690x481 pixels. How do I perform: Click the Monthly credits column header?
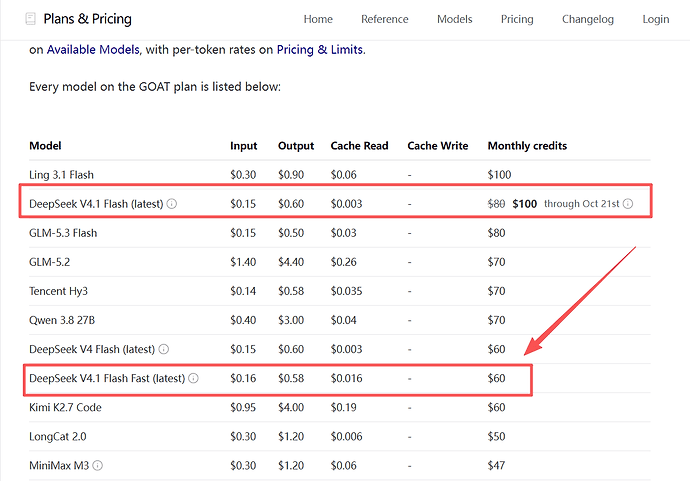click(527, 146)
